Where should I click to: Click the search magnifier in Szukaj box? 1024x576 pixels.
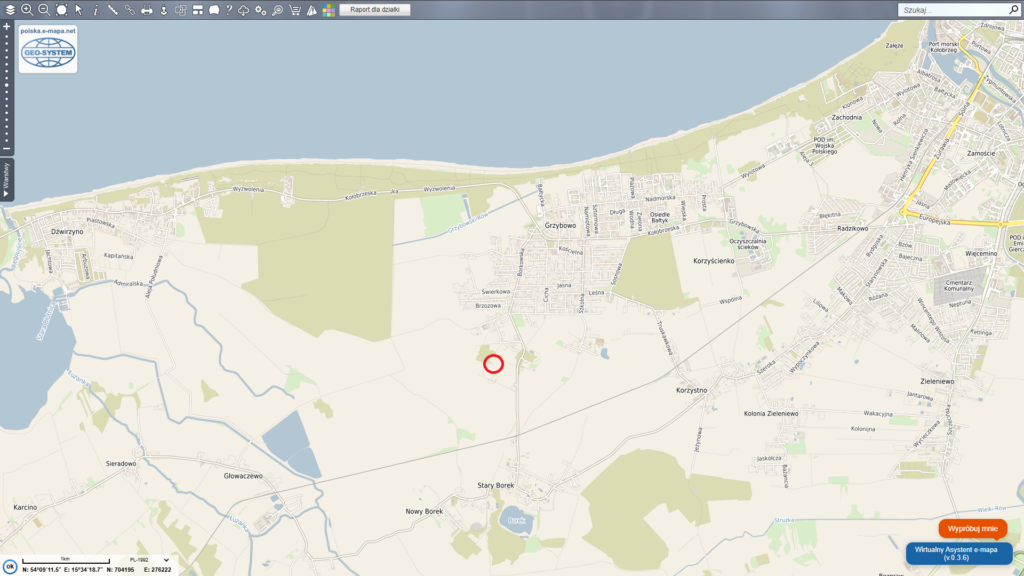(x=1014, y=10)
